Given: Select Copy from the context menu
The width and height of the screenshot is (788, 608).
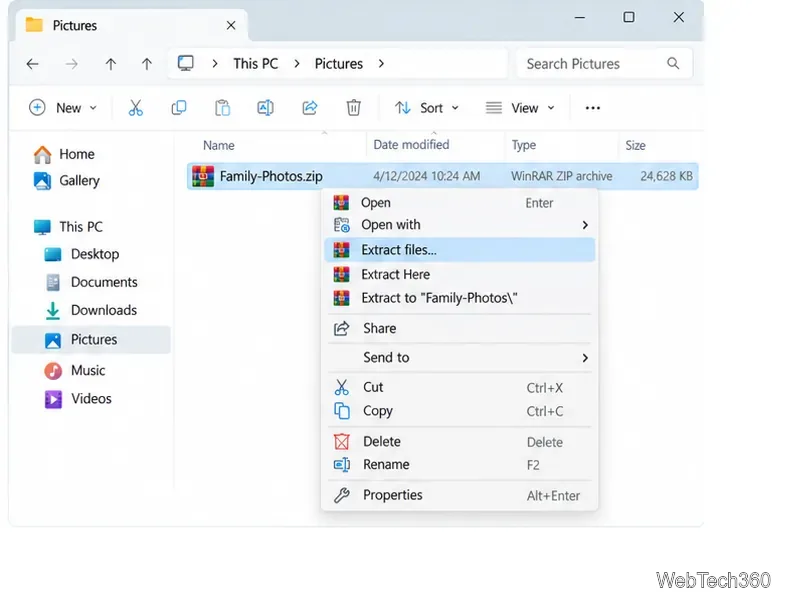Looking at the screenshot, I should 460,411.
